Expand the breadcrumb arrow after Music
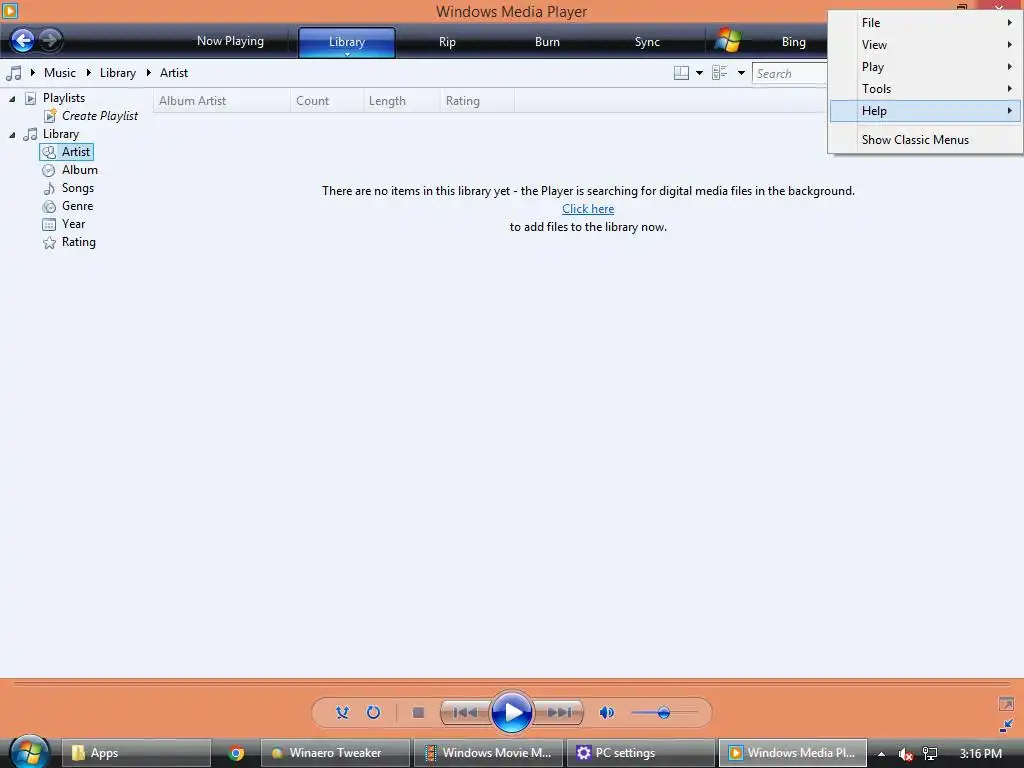 [88, 72]
